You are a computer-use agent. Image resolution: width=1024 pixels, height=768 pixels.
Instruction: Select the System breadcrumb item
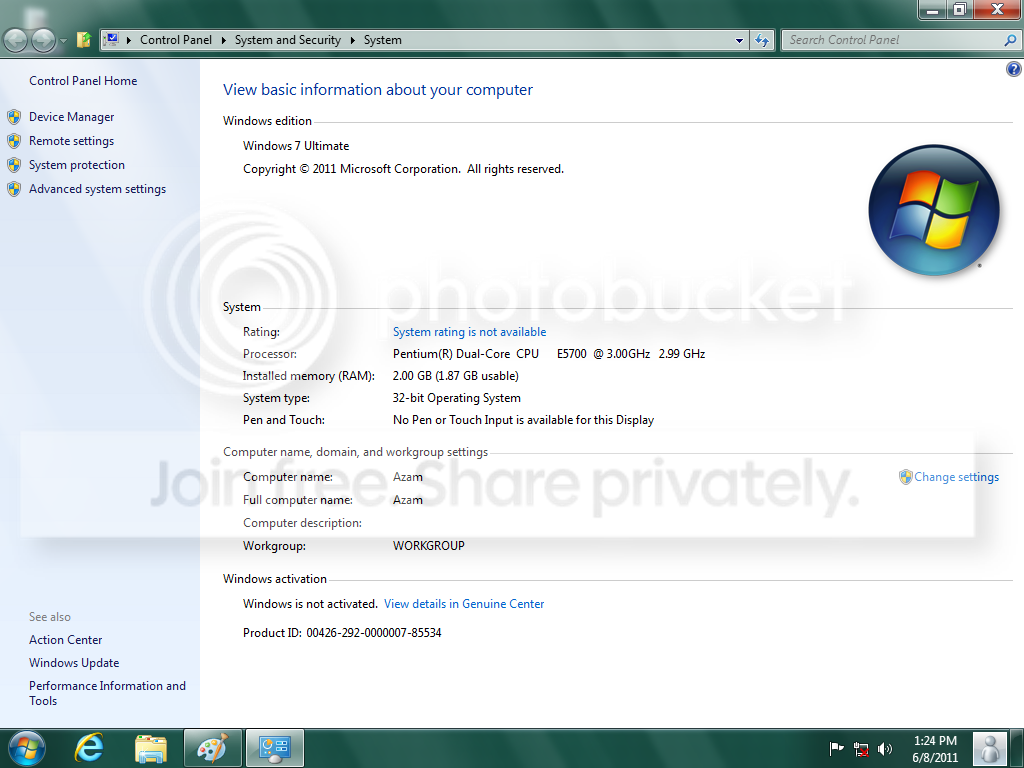383,40
